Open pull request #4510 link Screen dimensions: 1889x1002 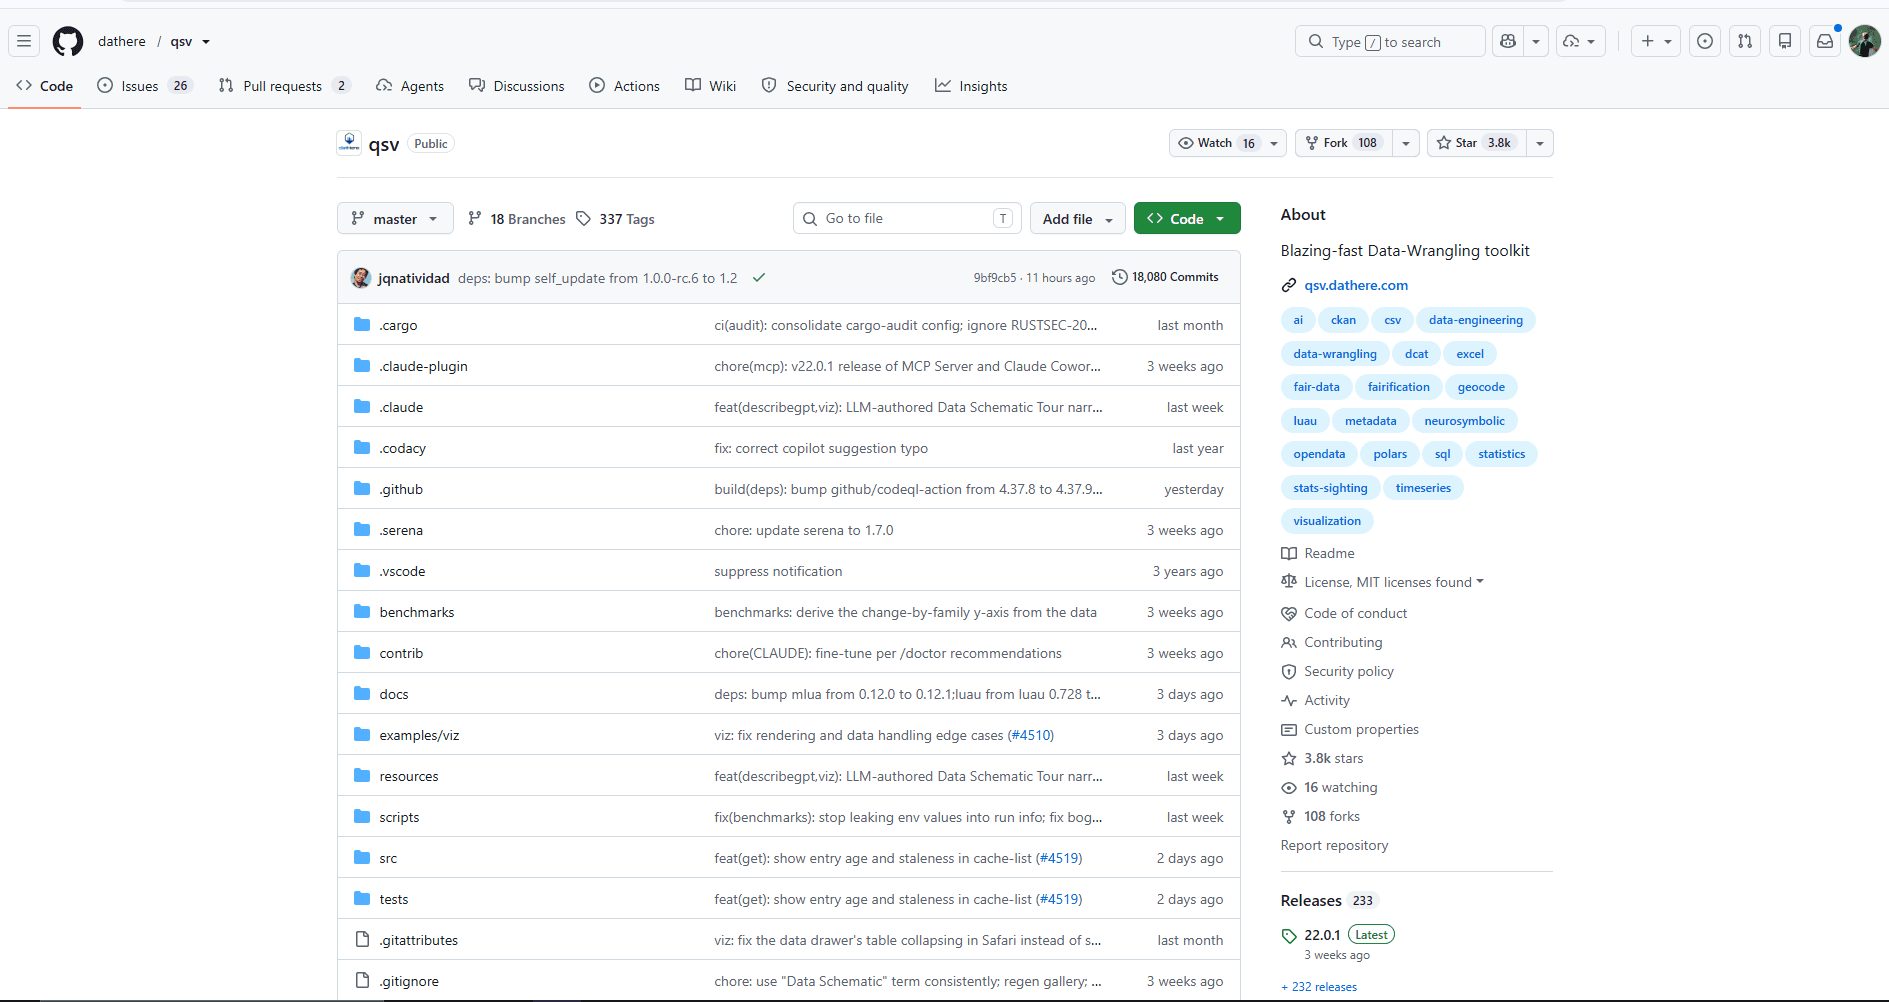tap(1030, 735)
